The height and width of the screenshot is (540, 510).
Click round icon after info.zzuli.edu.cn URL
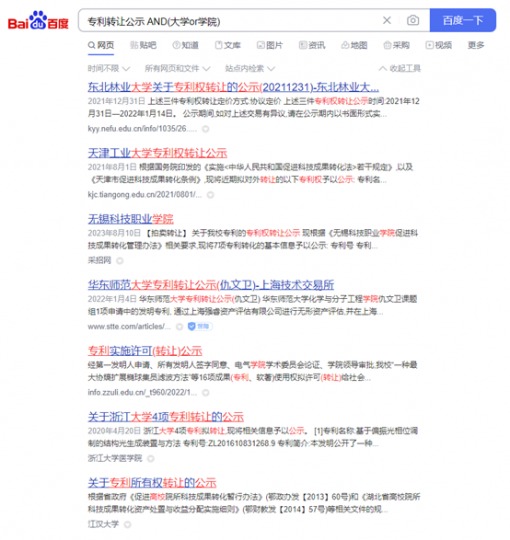point(206,393)
